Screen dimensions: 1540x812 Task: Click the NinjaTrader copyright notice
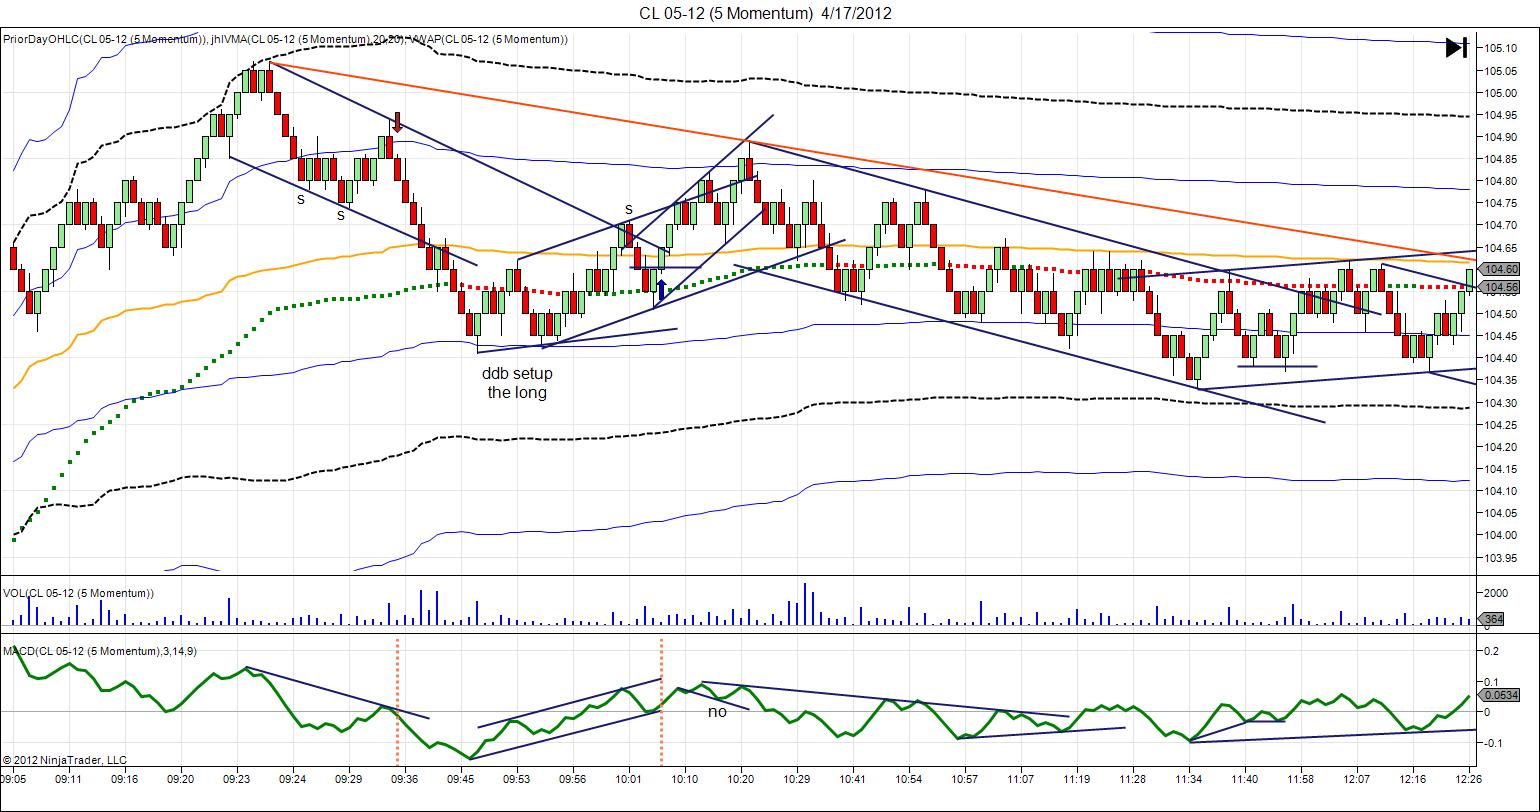(65, 760)
